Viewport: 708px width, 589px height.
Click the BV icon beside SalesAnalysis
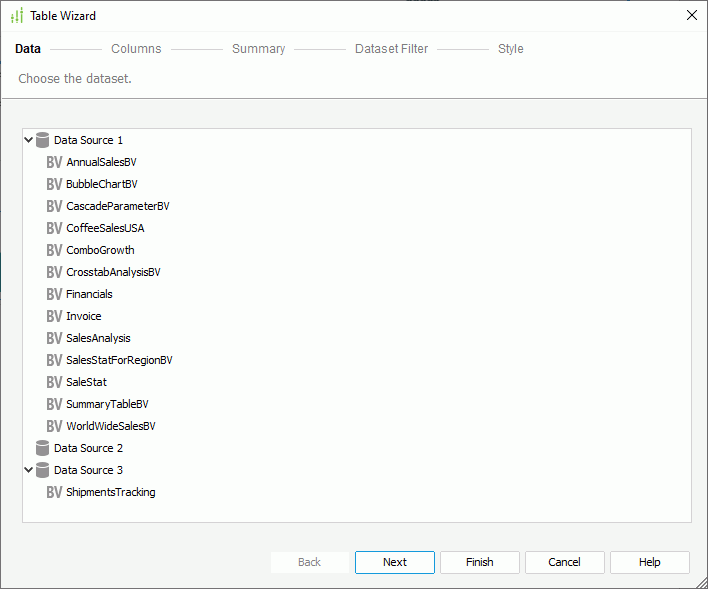[x=54, y=338]
